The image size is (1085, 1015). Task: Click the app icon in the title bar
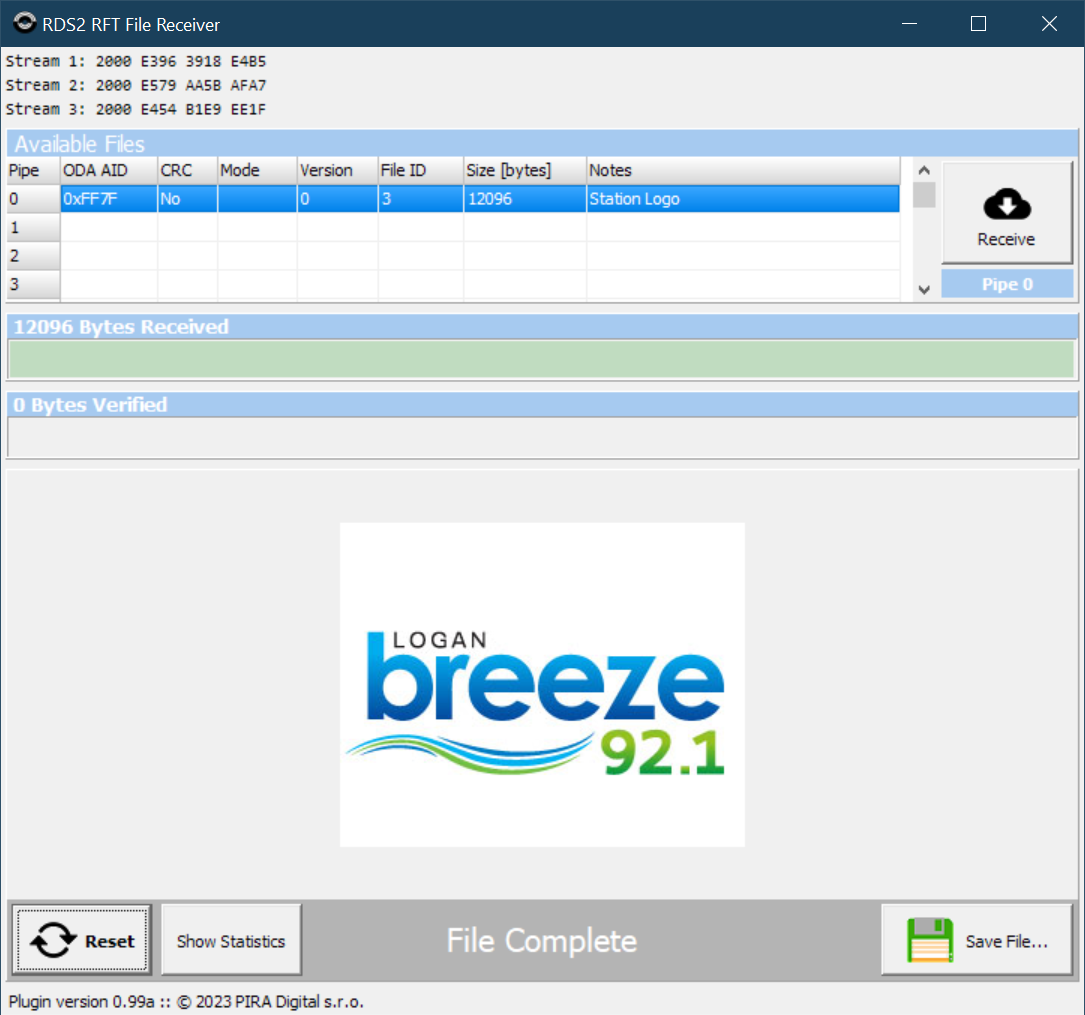(24, 23)
